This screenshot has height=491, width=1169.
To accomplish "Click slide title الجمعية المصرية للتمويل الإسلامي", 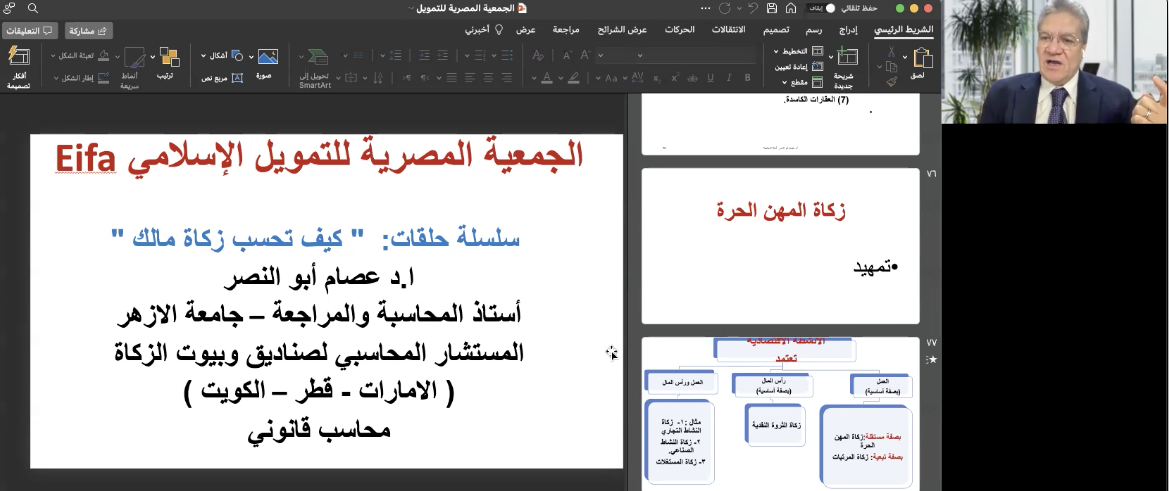I will (x=321, y=156).
